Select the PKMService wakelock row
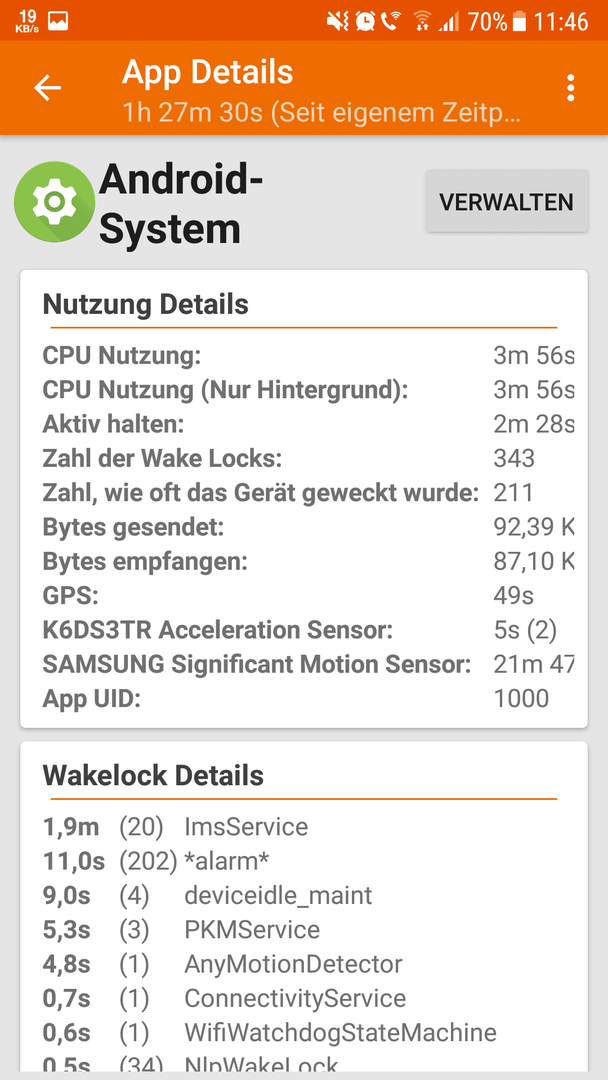The width and height of the screenshot is (608, 1080). coord(304,929)
